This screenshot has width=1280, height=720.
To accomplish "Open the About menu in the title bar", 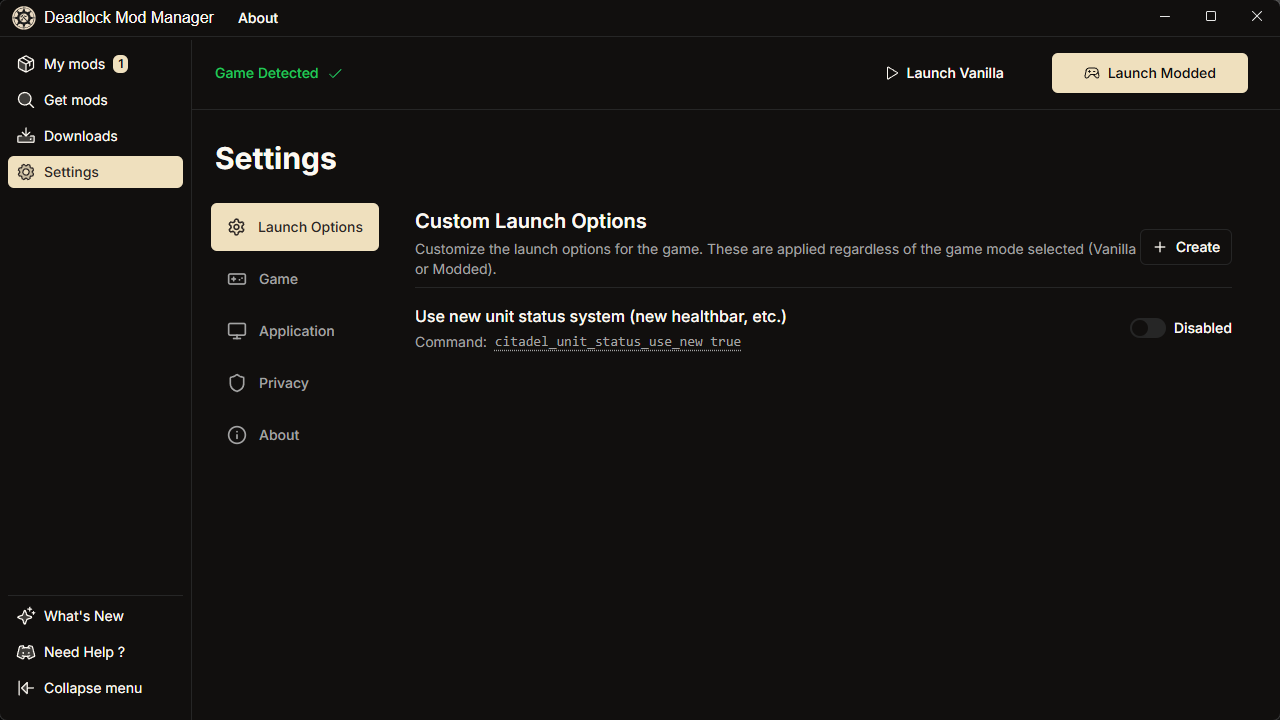I will (257, 17).
